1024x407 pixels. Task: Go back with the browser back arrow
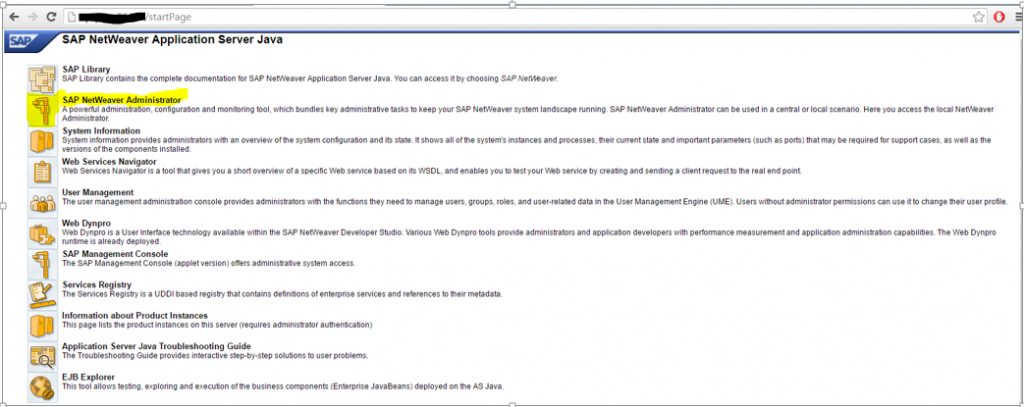(x=14, y=17)
